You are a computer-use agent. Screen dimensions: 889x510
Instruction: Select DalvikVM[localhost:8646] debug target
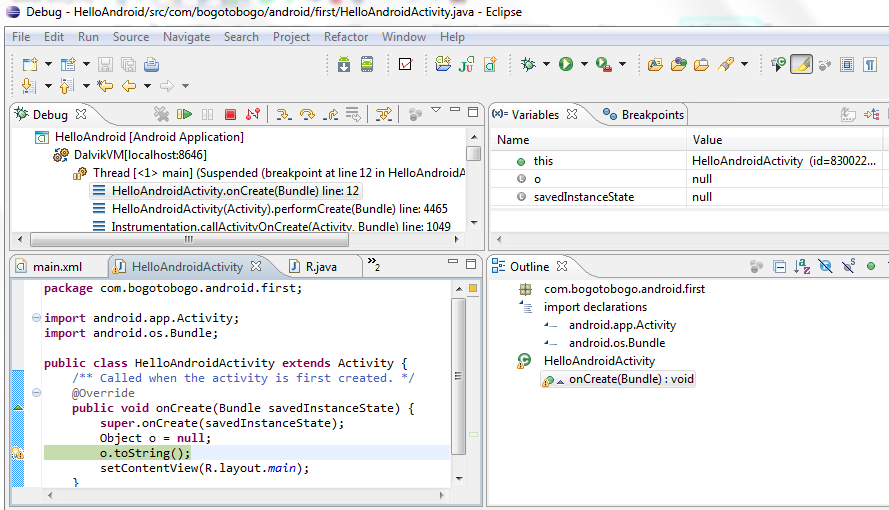(130, 155)
